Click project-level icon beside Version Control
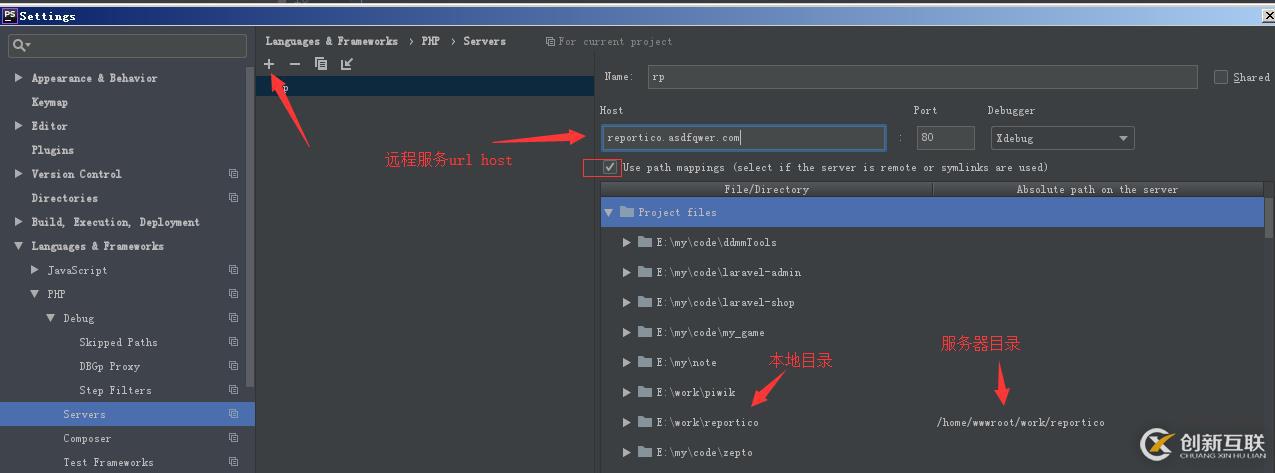Screen dimensions: 1275x473 pos(233,174)
